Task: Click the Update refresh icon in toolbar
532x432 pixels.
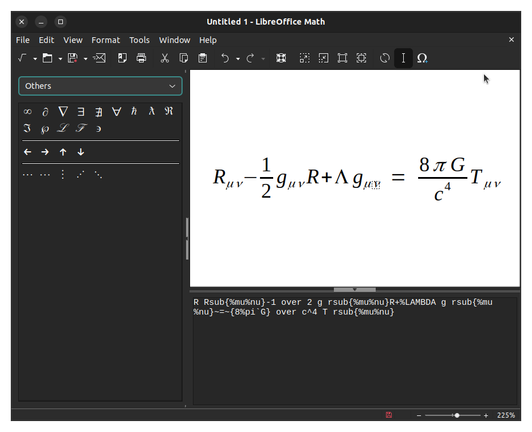Action: 385,58
